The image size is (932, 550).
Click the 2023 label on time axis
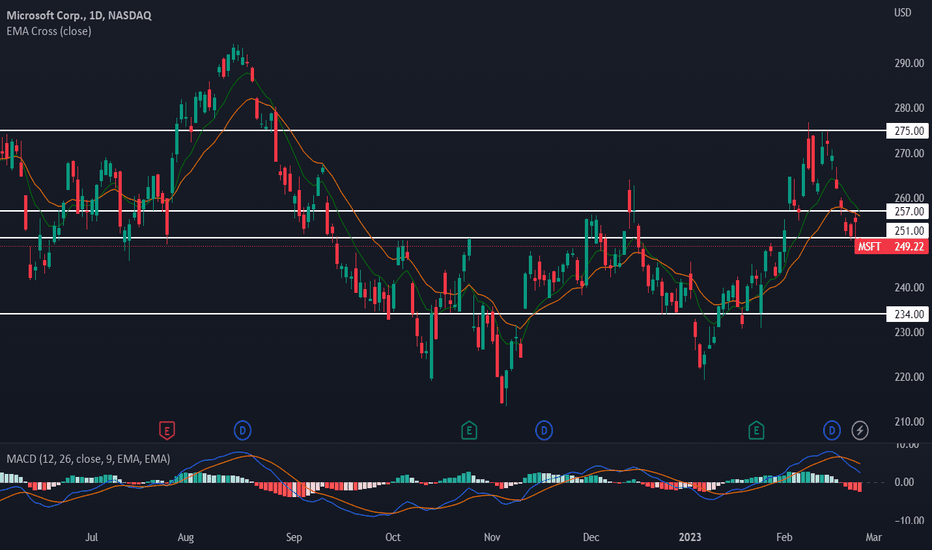(690, 537)
